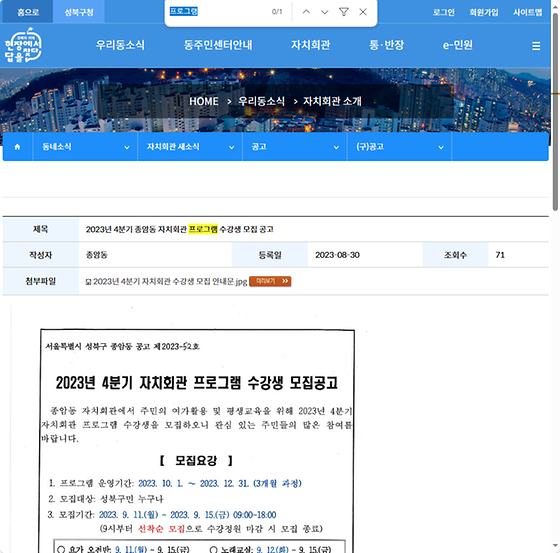Click 자치회관 소개 in breadcrumb
Image resolution: width=560 pixels, height=553 pixels.
click(332, 101)
